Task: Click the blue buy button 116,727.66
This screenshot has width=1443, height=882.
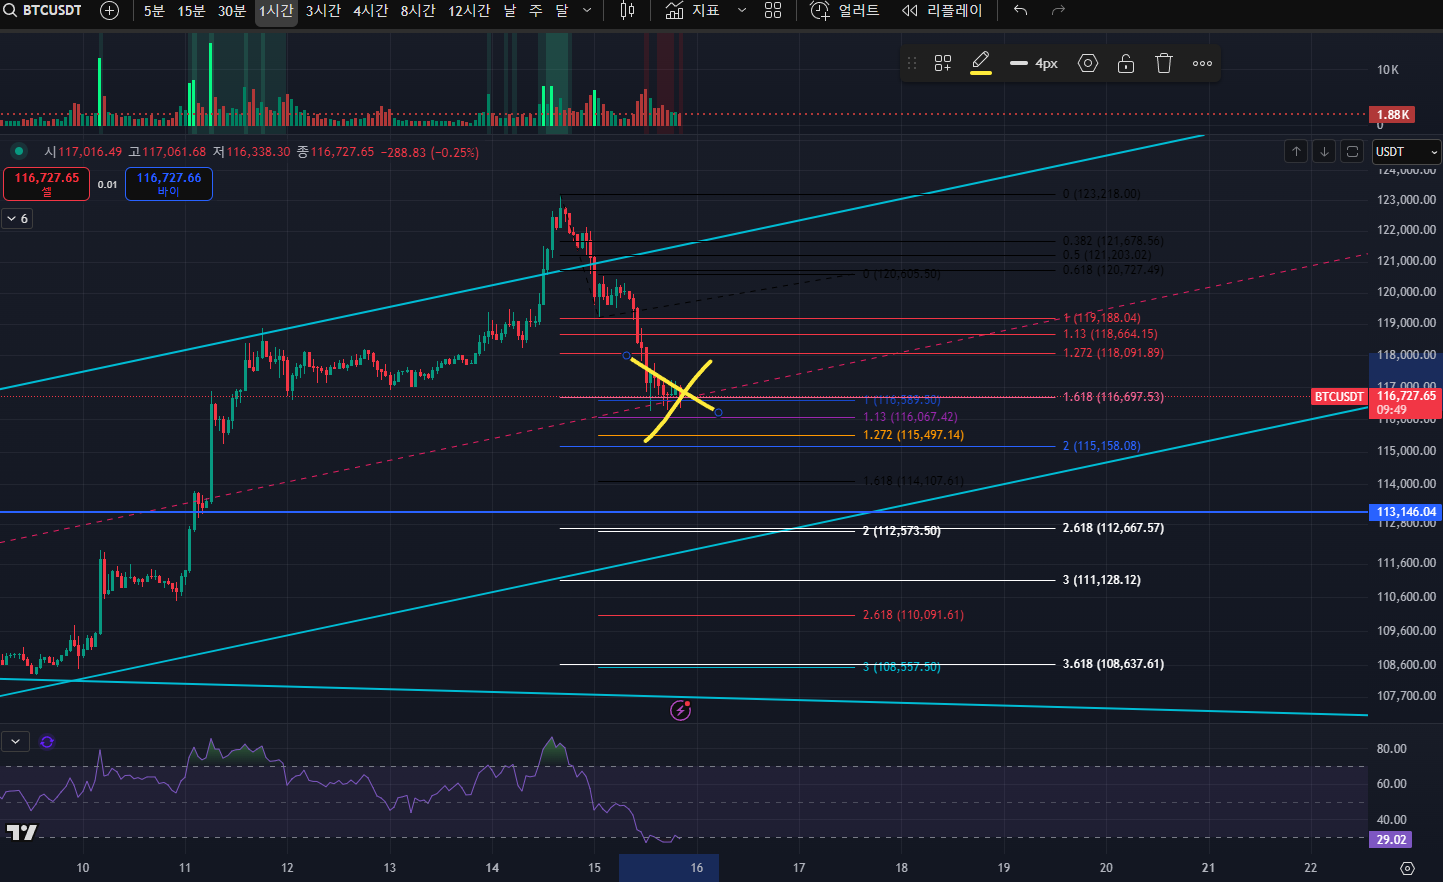Action: coord(169,184)
